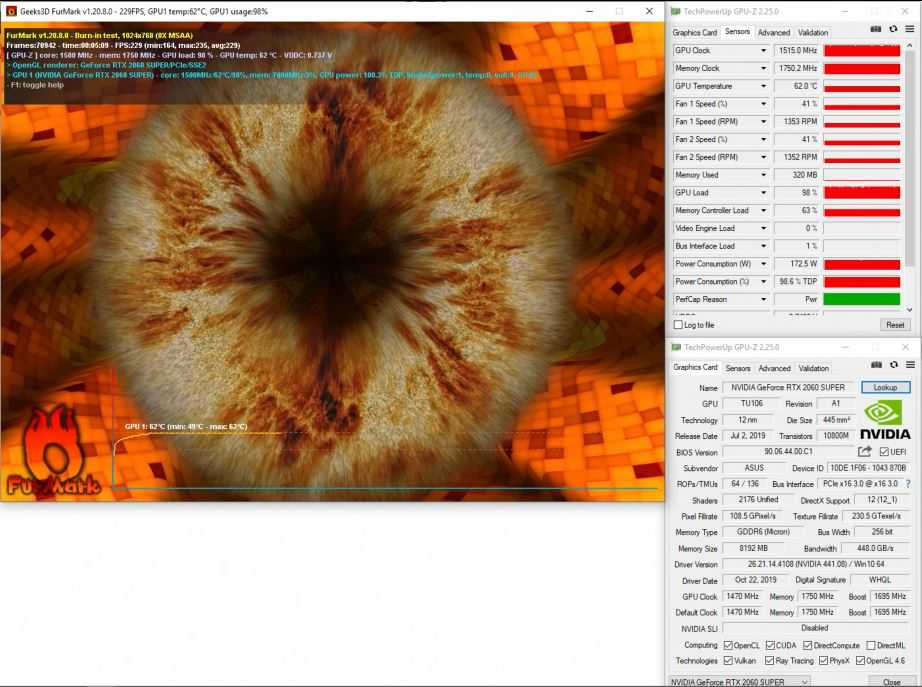Expand the PerfCap Reason sensor dropdown
Image resolution: width=922 pixels, height=687 pixels.
[764, 299]
